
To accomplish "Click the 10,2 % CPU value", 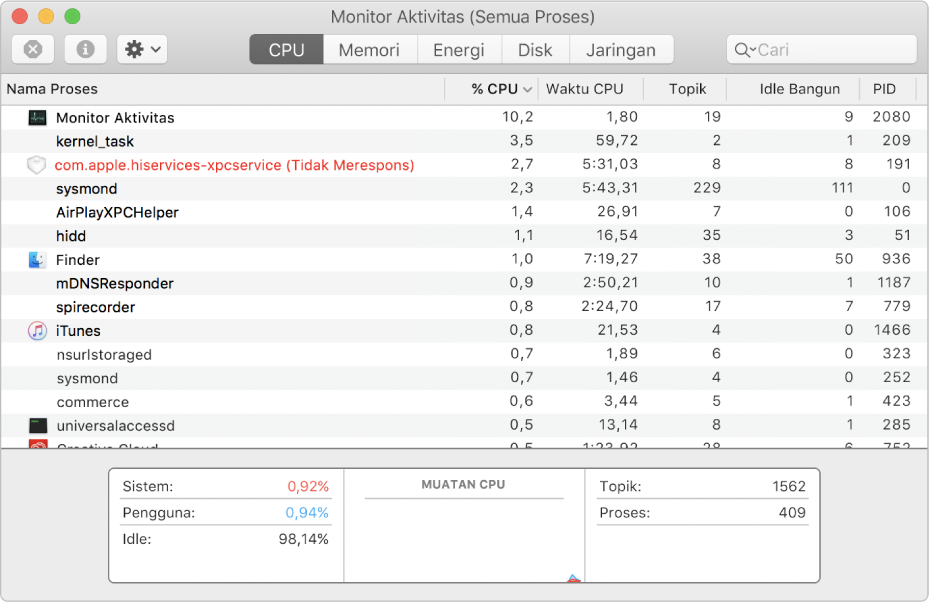I will pyautogui.click(x=518, y=117).
